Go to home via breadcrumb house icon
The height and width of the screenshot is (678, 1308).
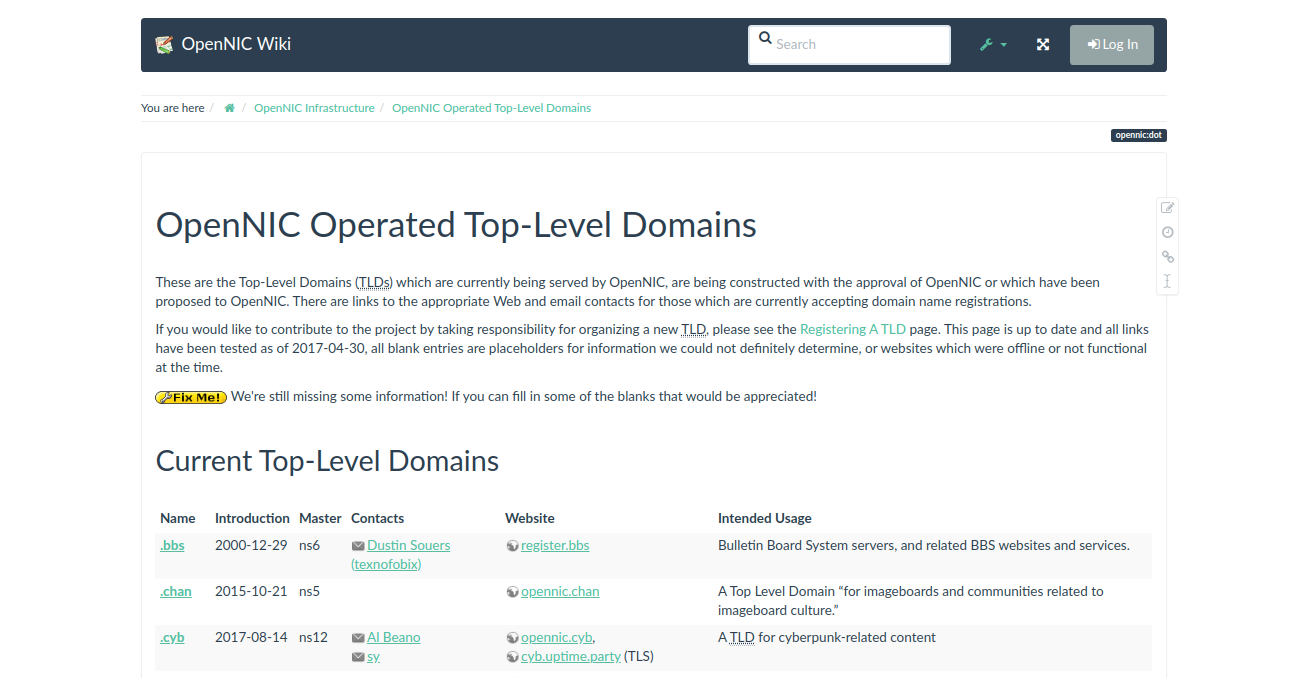229,108
